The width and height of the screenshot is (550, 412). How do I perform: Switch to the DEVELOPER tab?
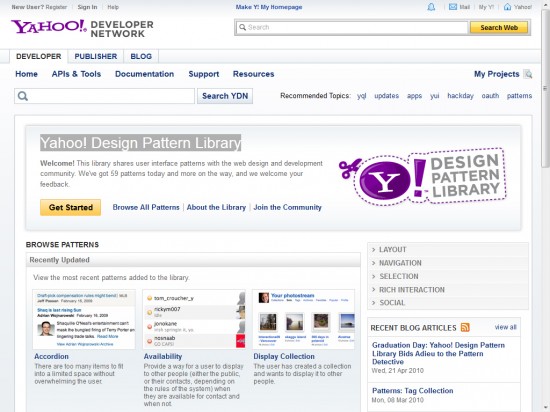39,56
